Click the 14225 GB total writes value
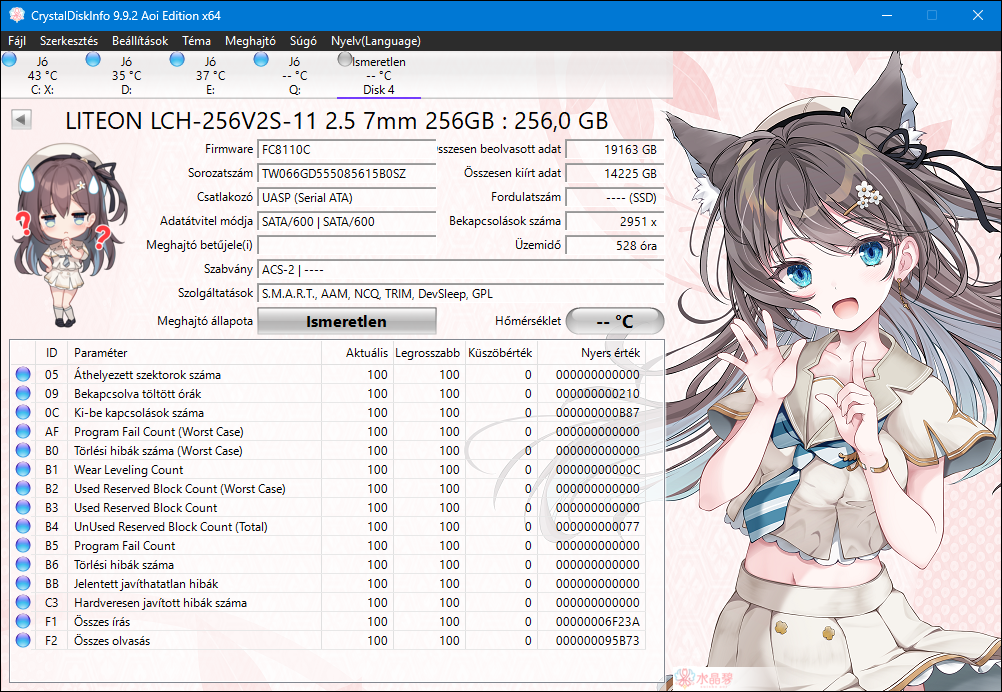1002x692 pixels. click(615, 173)
